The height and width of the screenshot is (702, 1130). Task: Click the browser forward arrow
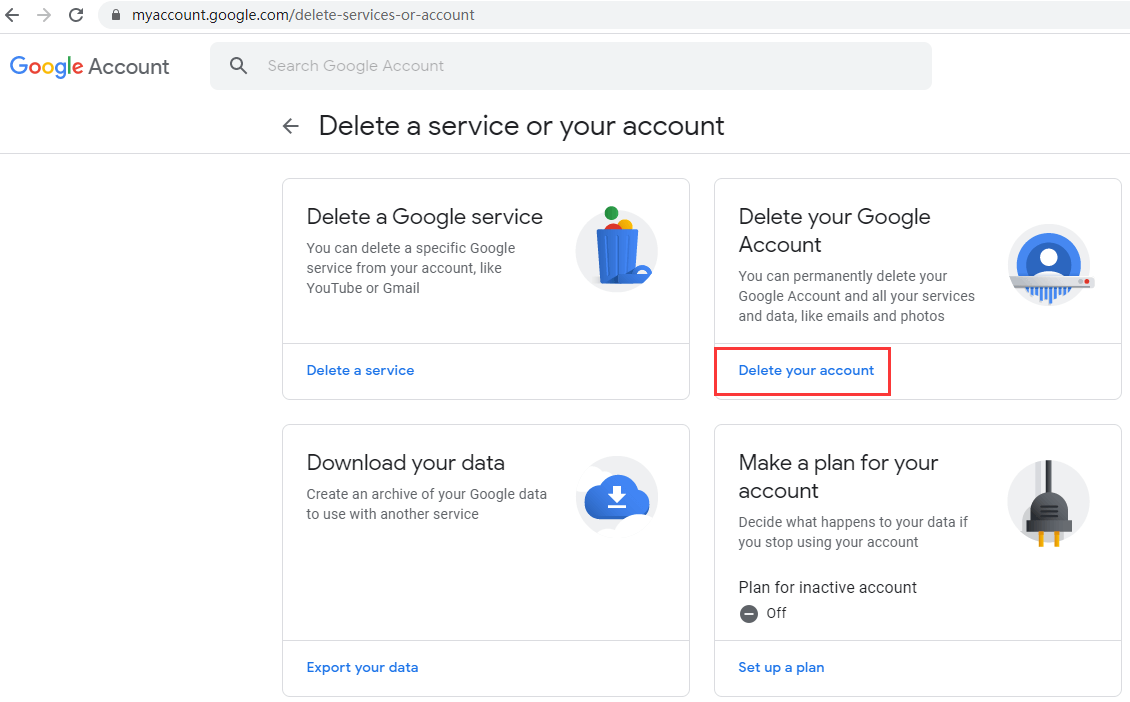click(44, 14)
